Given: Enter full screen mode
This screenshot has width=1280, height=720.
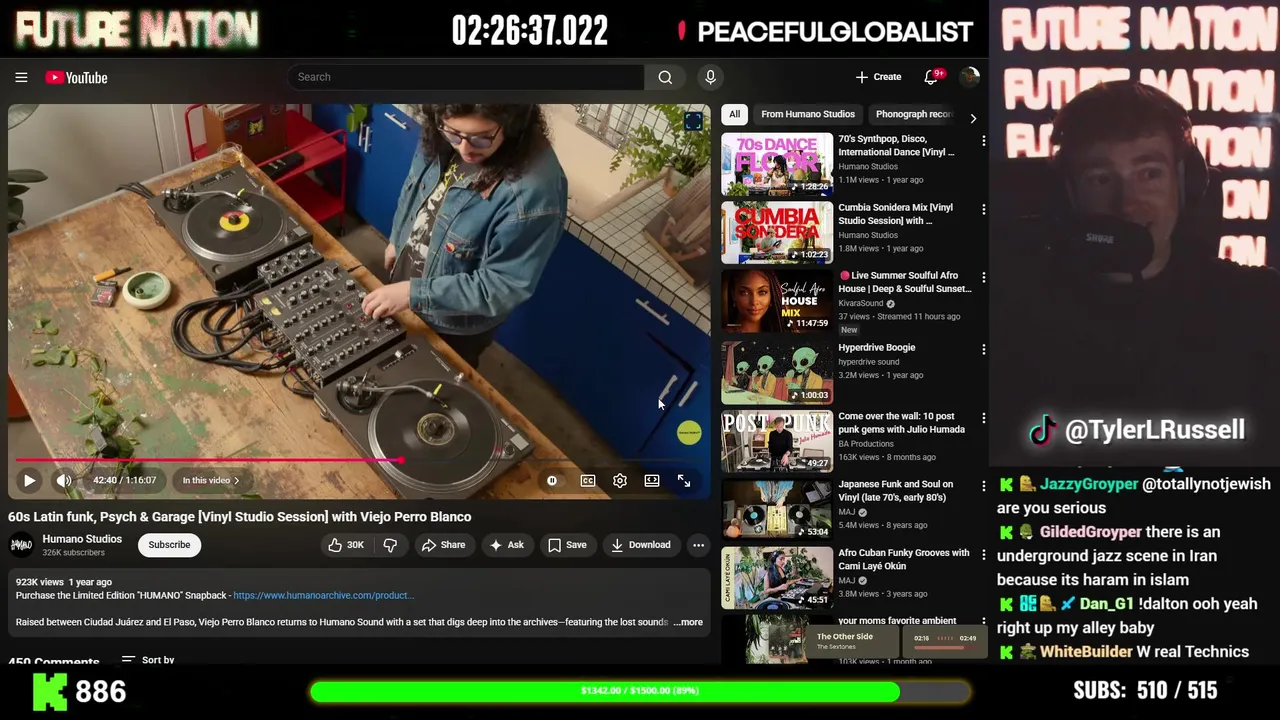Looking at the screenshot, I should click(x=684, y=481).
